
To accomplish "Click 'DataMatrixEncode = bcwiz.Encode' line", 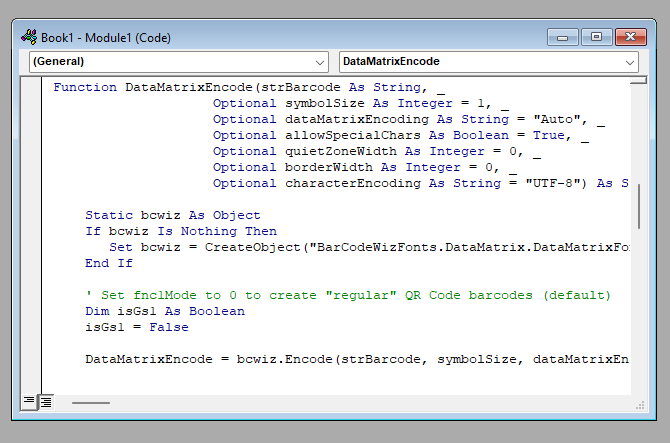I will click(357, 359).
